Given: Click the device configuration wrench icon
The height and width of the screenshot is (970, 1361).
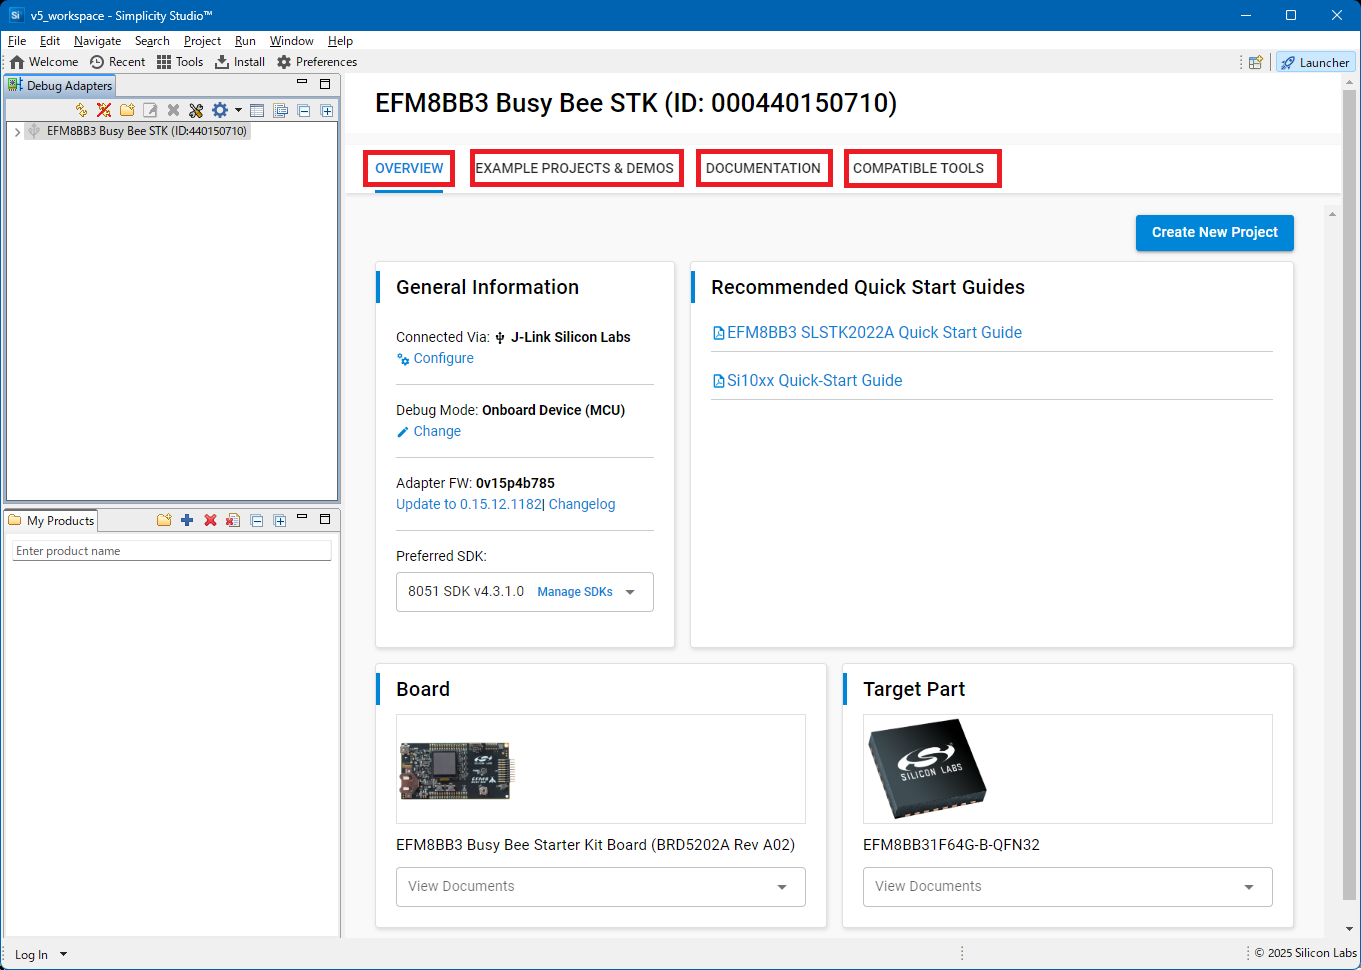Looking at the screenshot, I should click(196, 110).
